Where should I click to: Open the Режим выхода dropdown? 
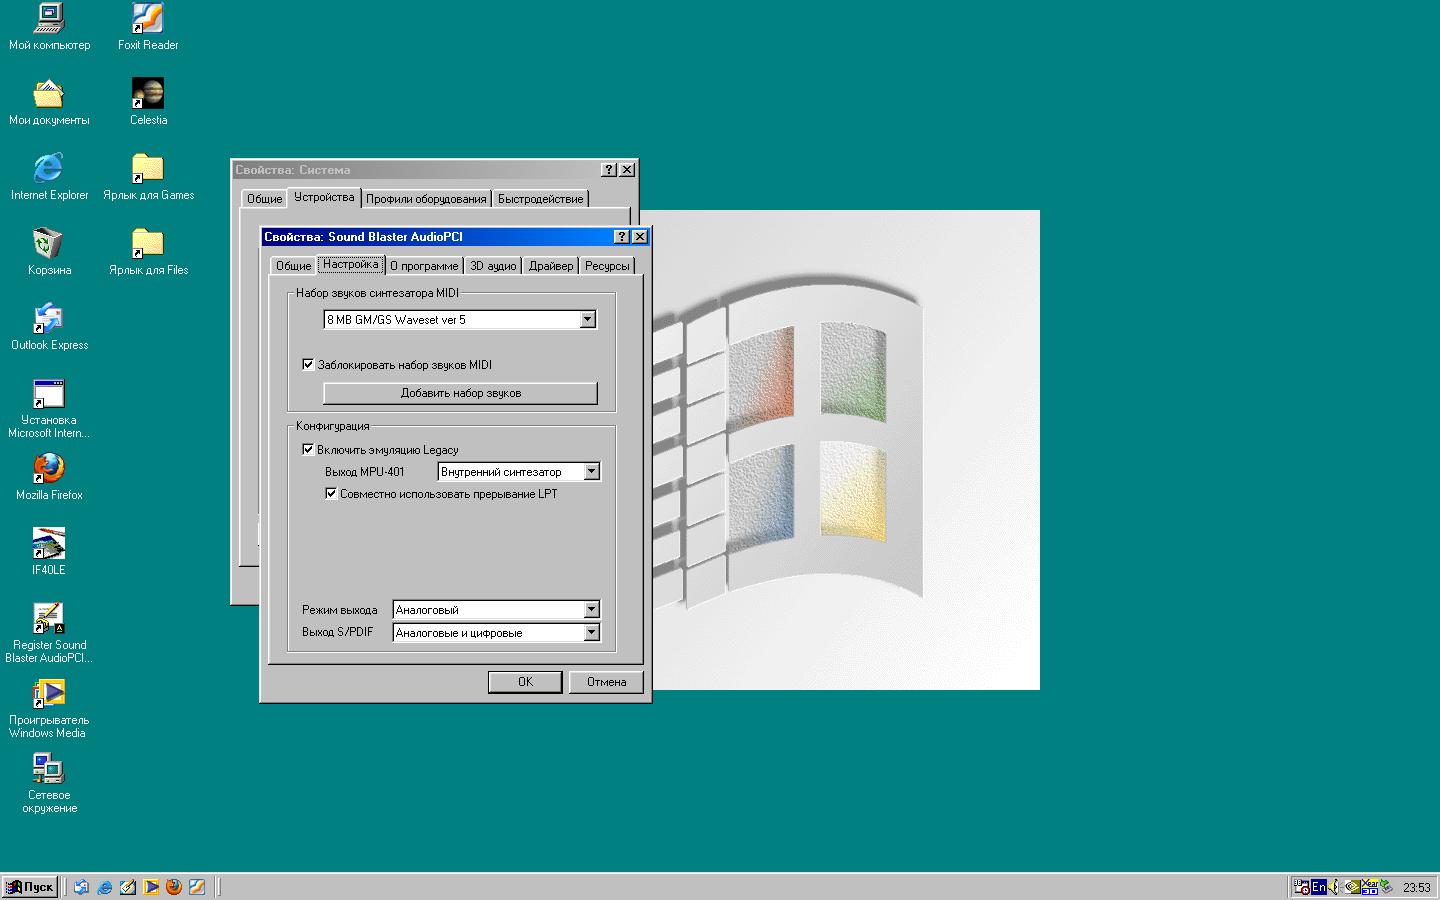[x=591, y=610]
